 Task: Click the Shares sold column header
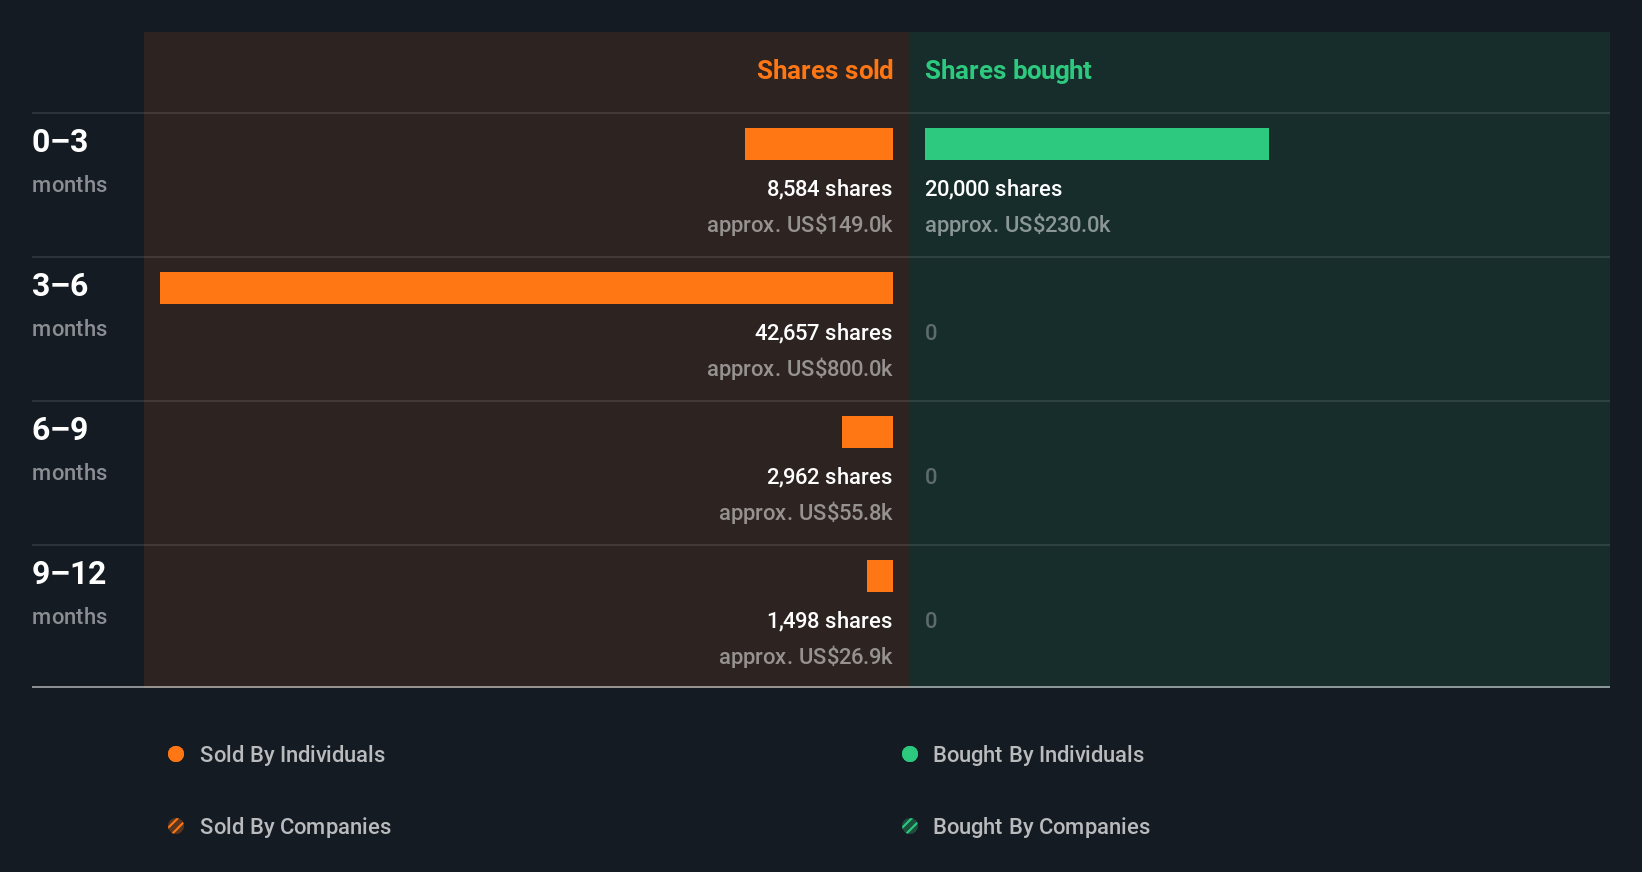point(825,70)
